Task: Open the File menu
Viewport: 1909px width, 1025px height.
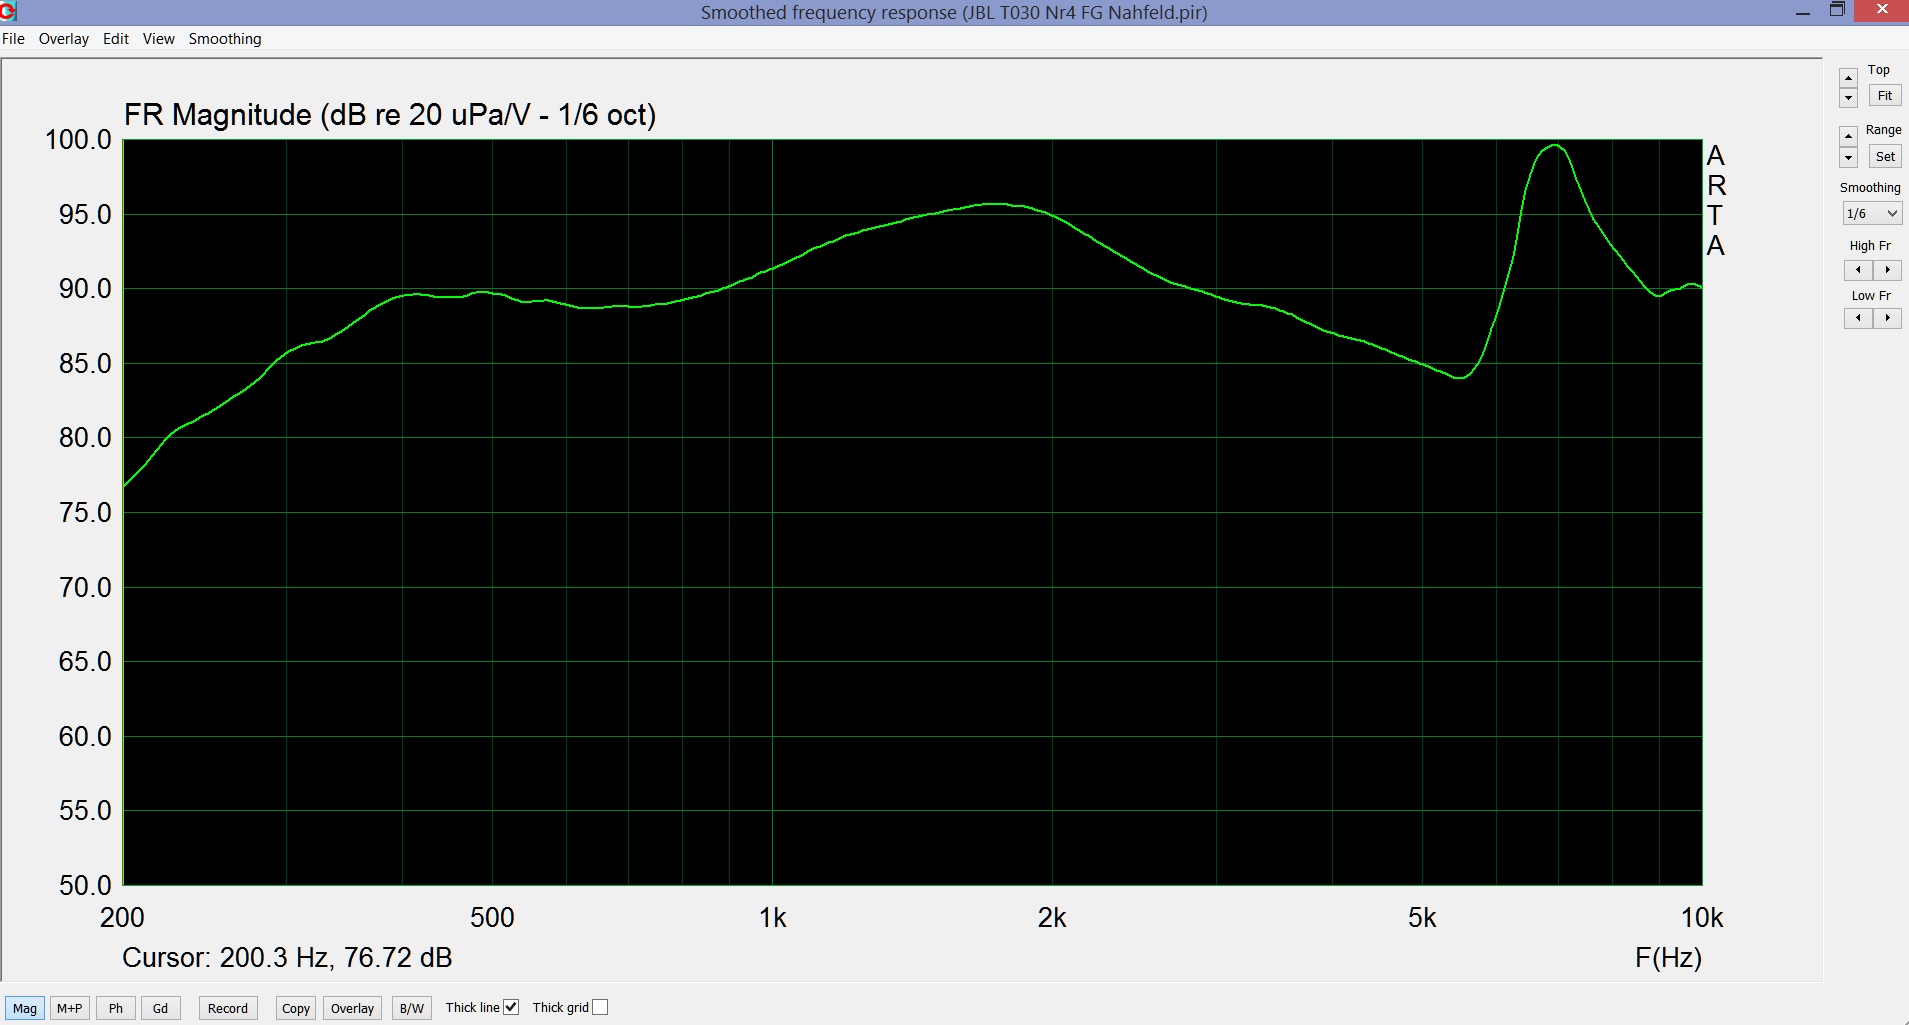Action: (14, 39)
